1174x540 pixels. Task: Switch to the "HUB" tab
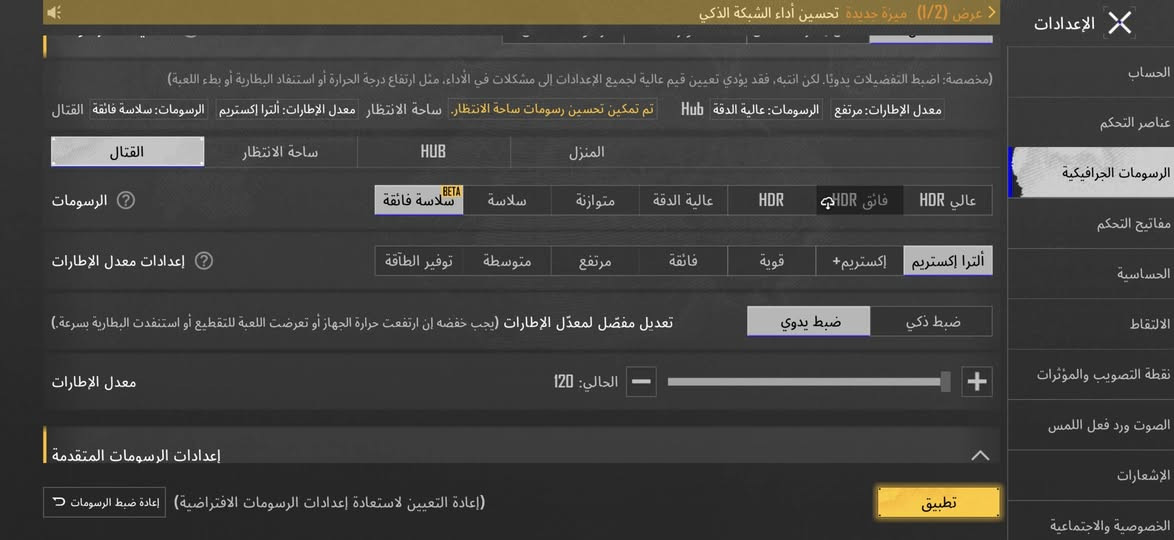pos(433,151)
